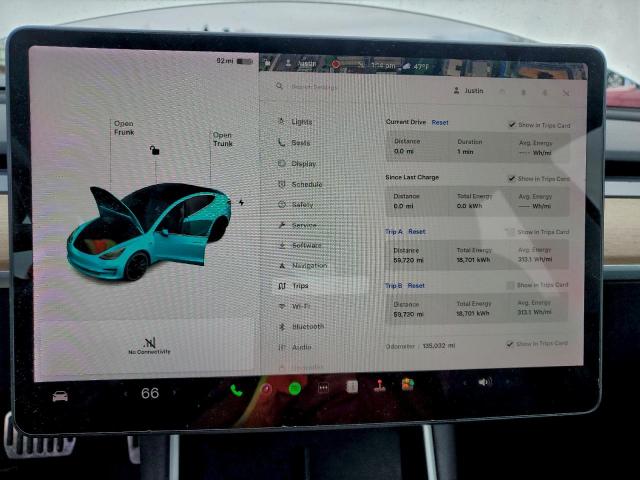Tap Open Trunk
Image resolution: width=640 pixels, height=480 pixels.
coord(223,139)
